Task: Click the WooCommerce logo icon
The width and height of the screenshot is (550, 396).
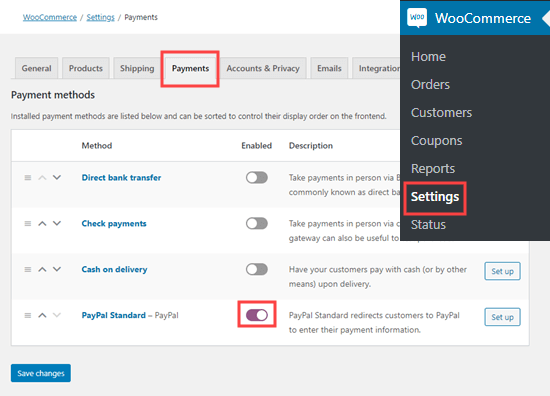Action: [x=417, y=17]
